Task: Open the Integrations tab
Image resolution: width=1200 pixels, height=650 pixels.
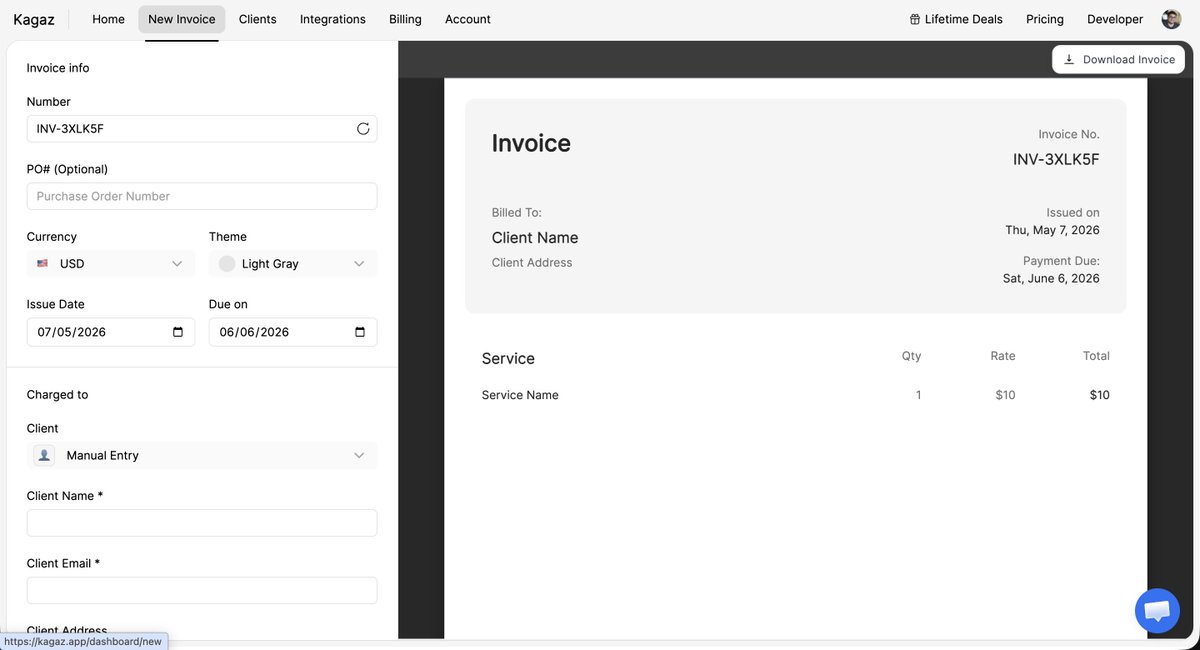Action: 333,19
